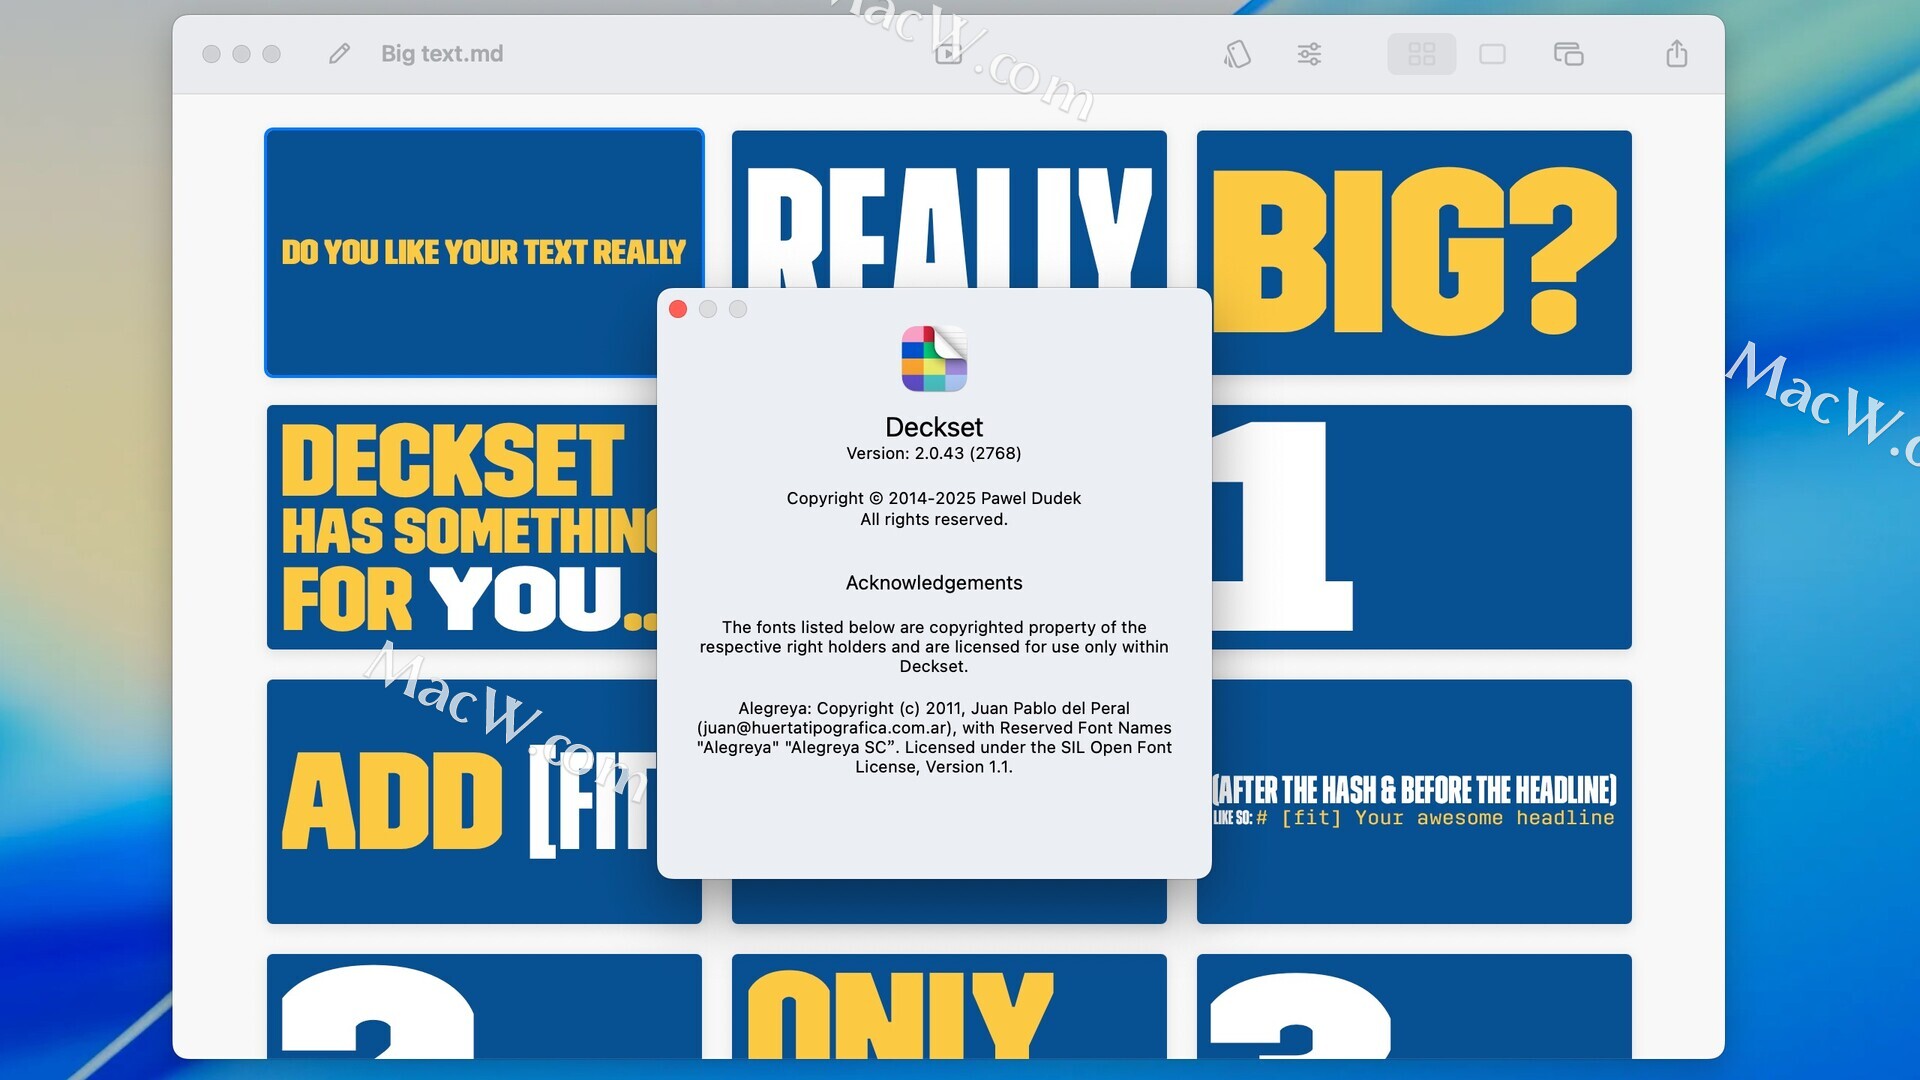Select the 'Deckset has something for you' slide

pos(461,527)
